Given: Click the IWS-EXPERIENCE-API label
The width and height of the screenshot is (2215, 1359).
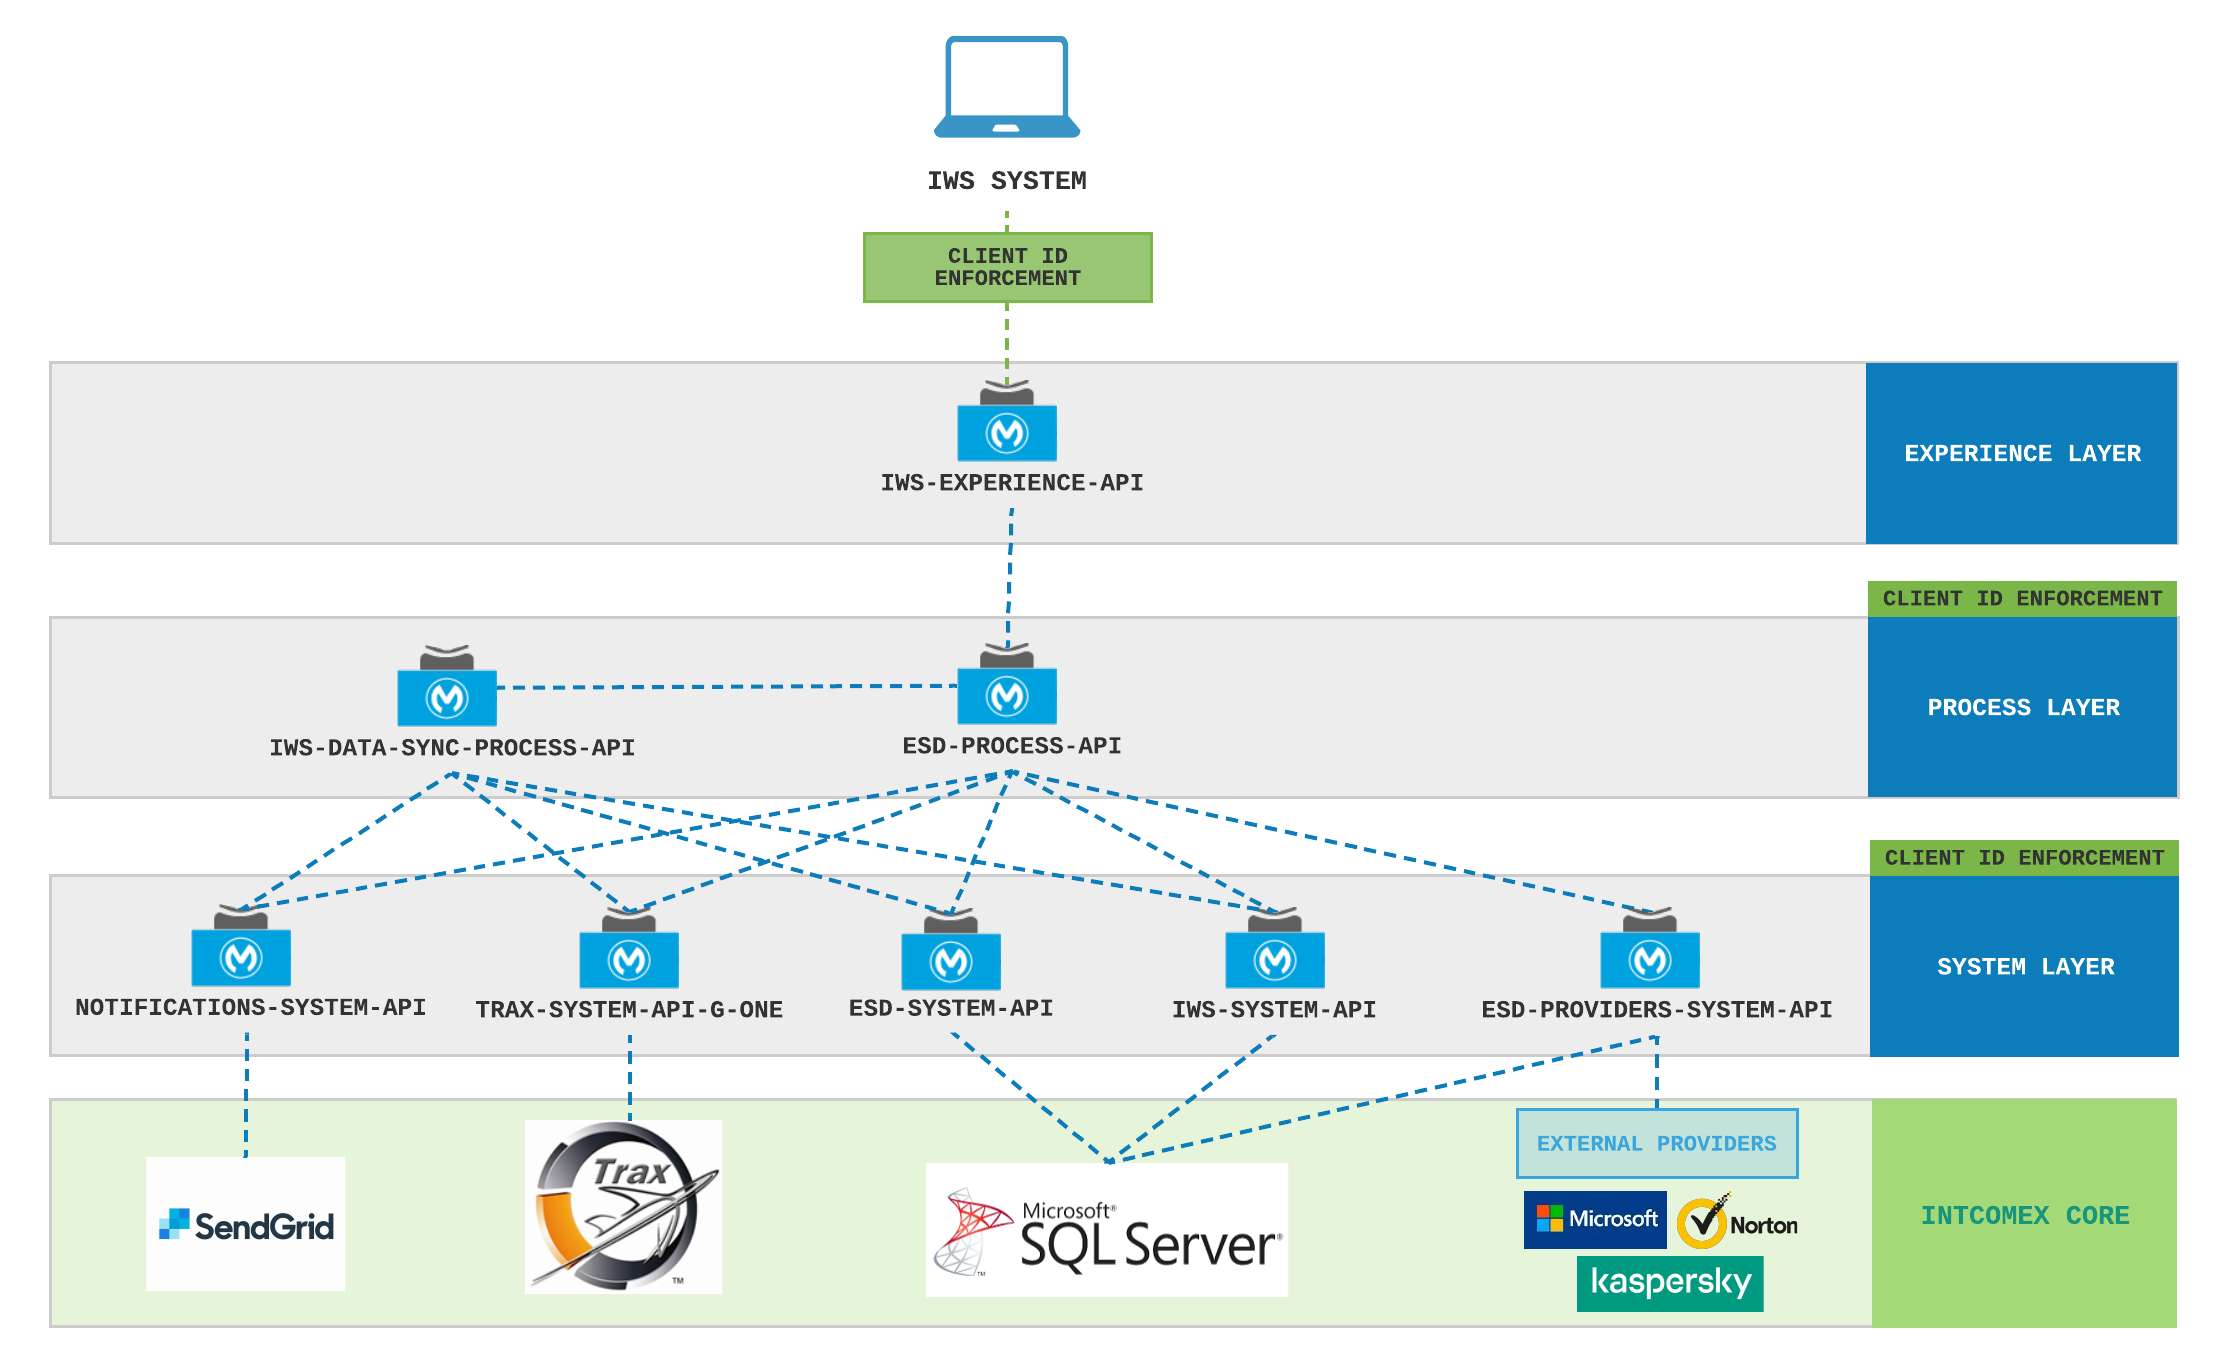Looking at the screenshot, I should [1012, 483].
